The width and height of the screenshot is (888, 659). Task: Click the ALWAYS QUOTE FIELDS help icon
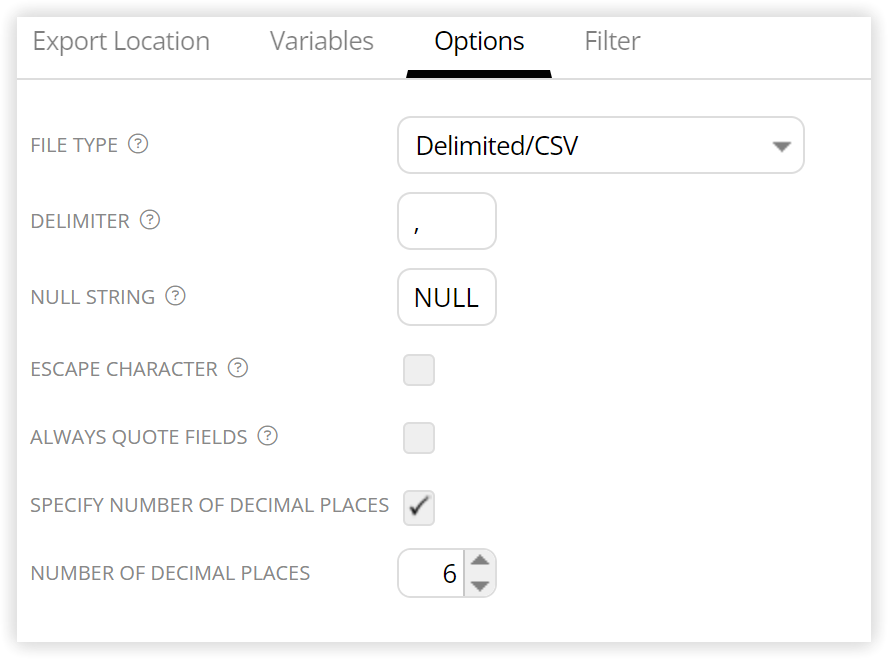coord(267,436)
